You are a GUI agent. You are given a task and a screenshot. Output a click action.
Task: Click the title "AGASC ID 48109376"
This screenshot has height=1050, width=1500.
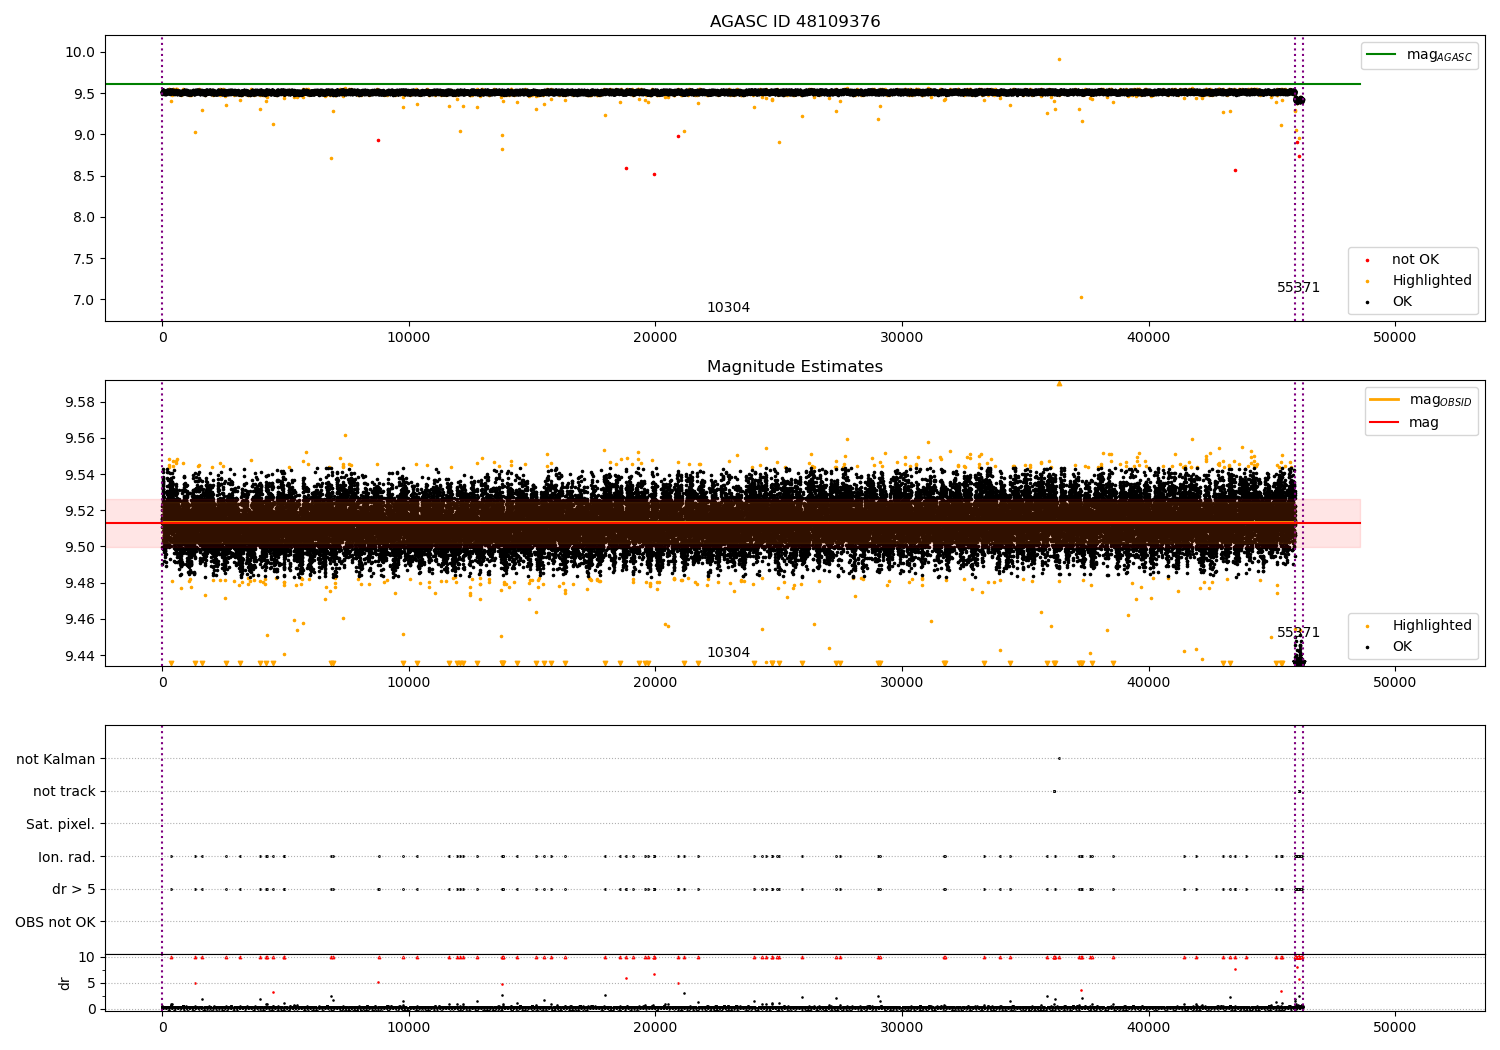(x=795, y=22)
